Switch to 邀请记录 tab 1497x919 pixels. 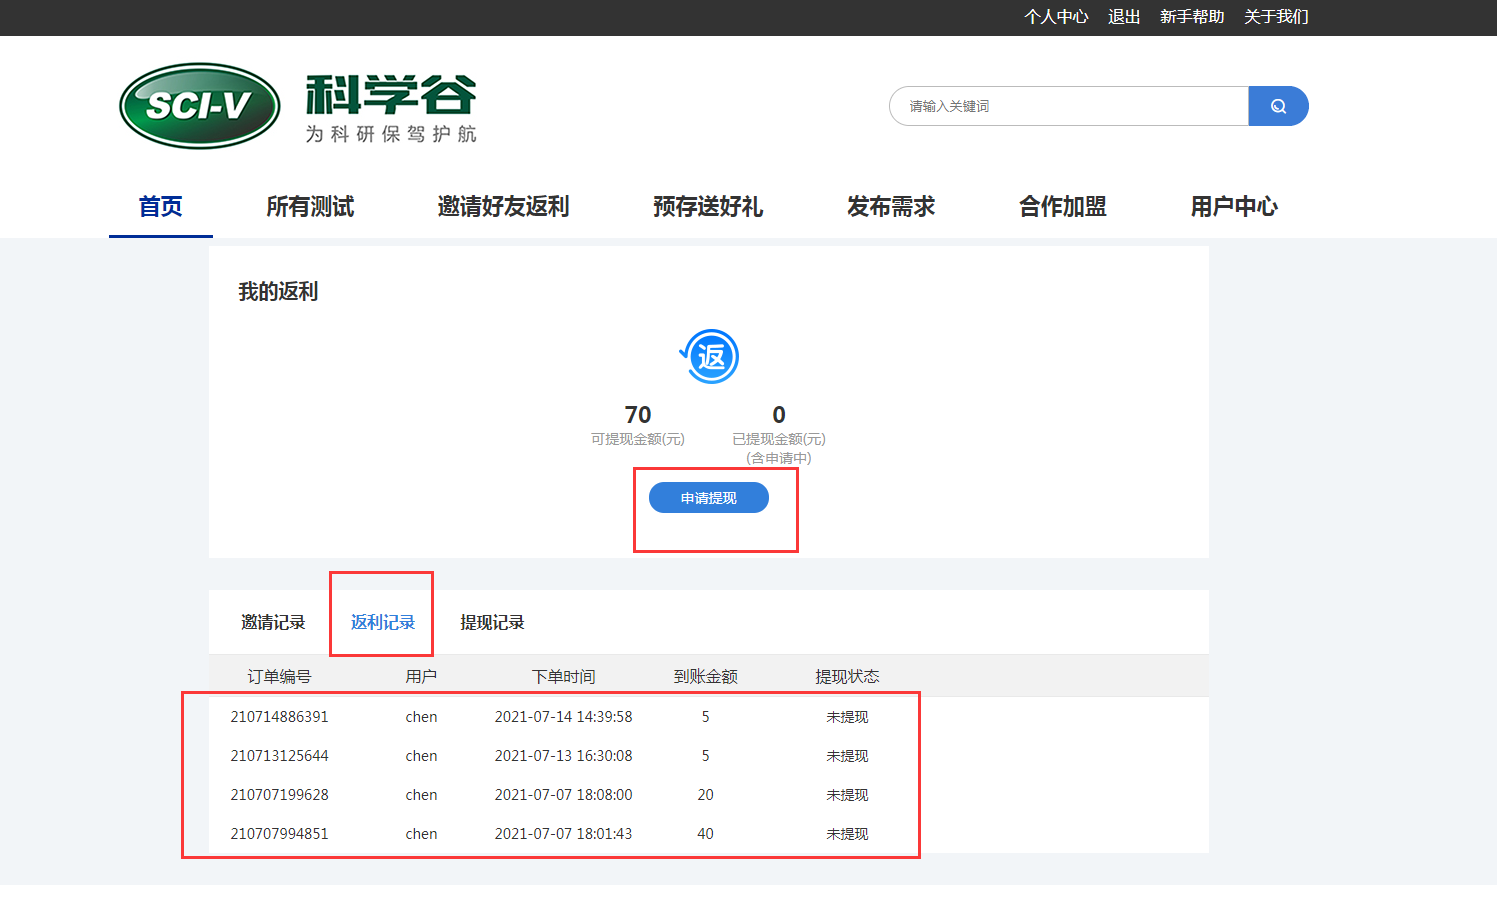point(273,622)
